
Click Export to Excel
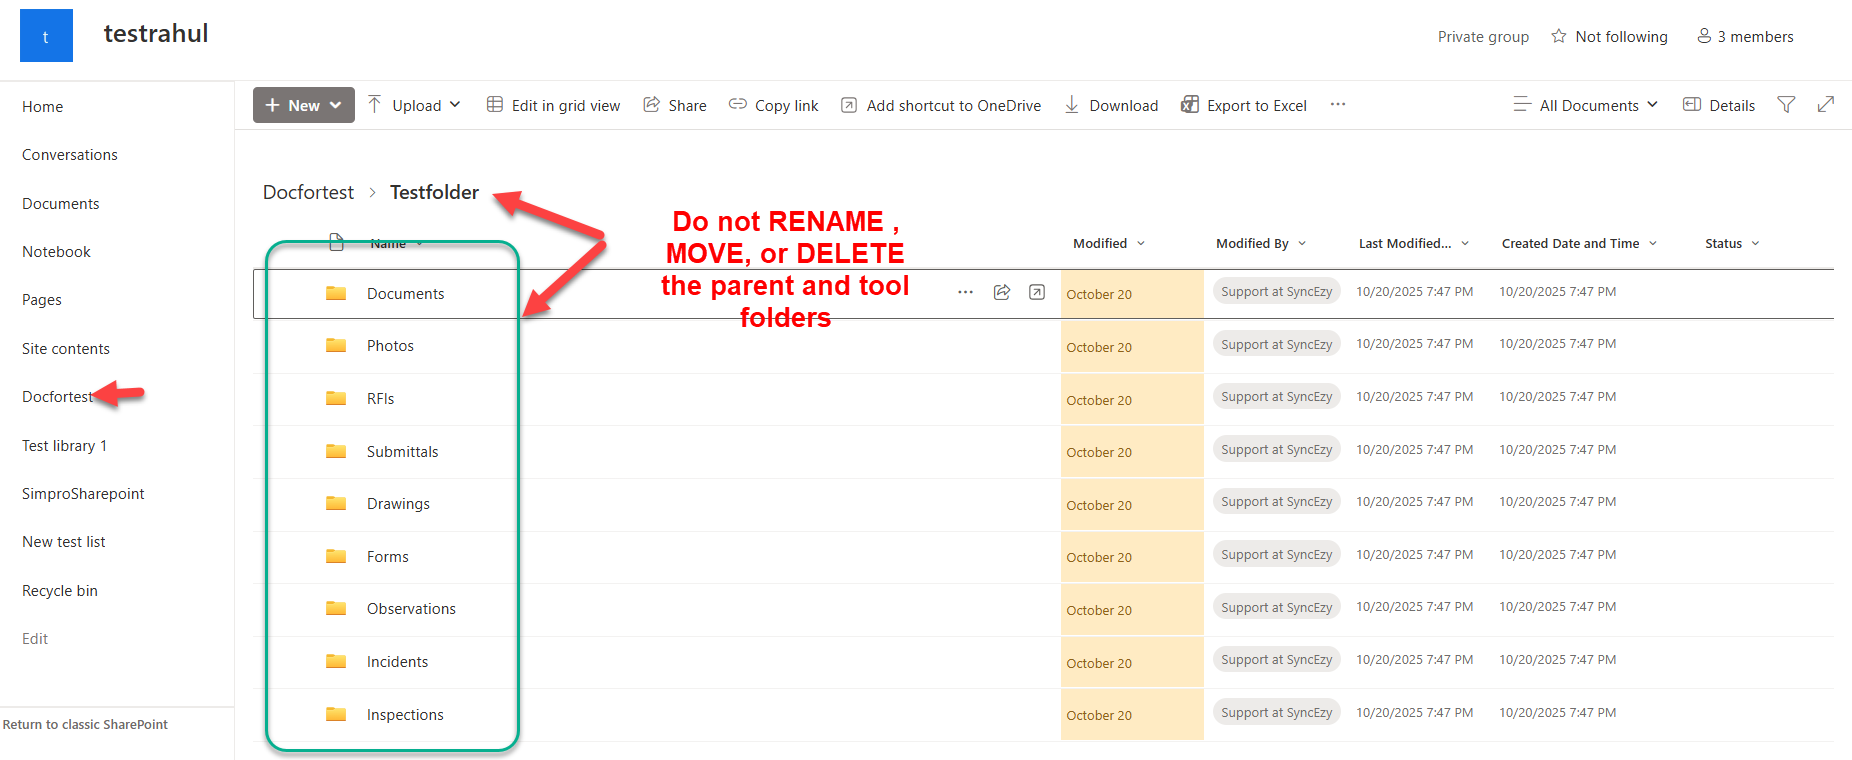pos(1244,105)
